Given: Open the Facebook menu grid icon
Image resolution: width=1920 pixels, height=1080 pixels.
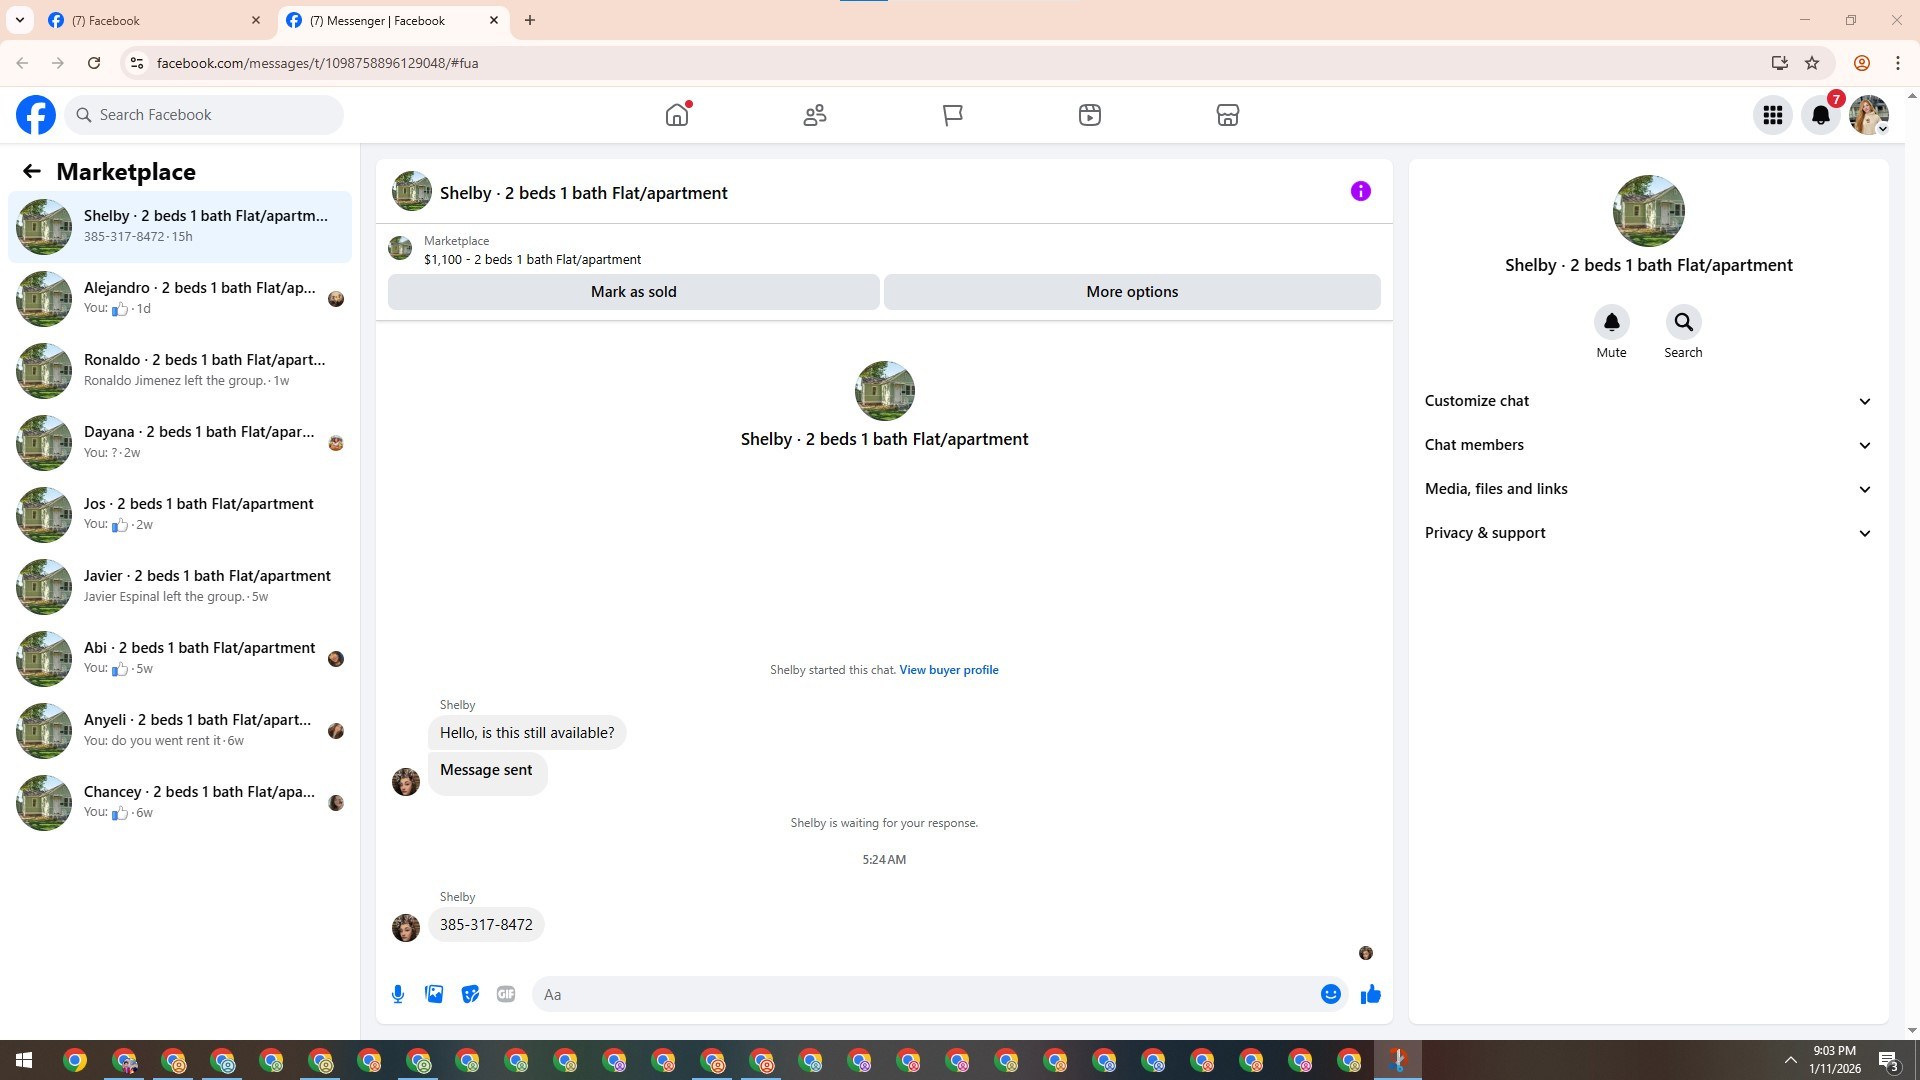Looking at the screenshot, I should 1773,115.
